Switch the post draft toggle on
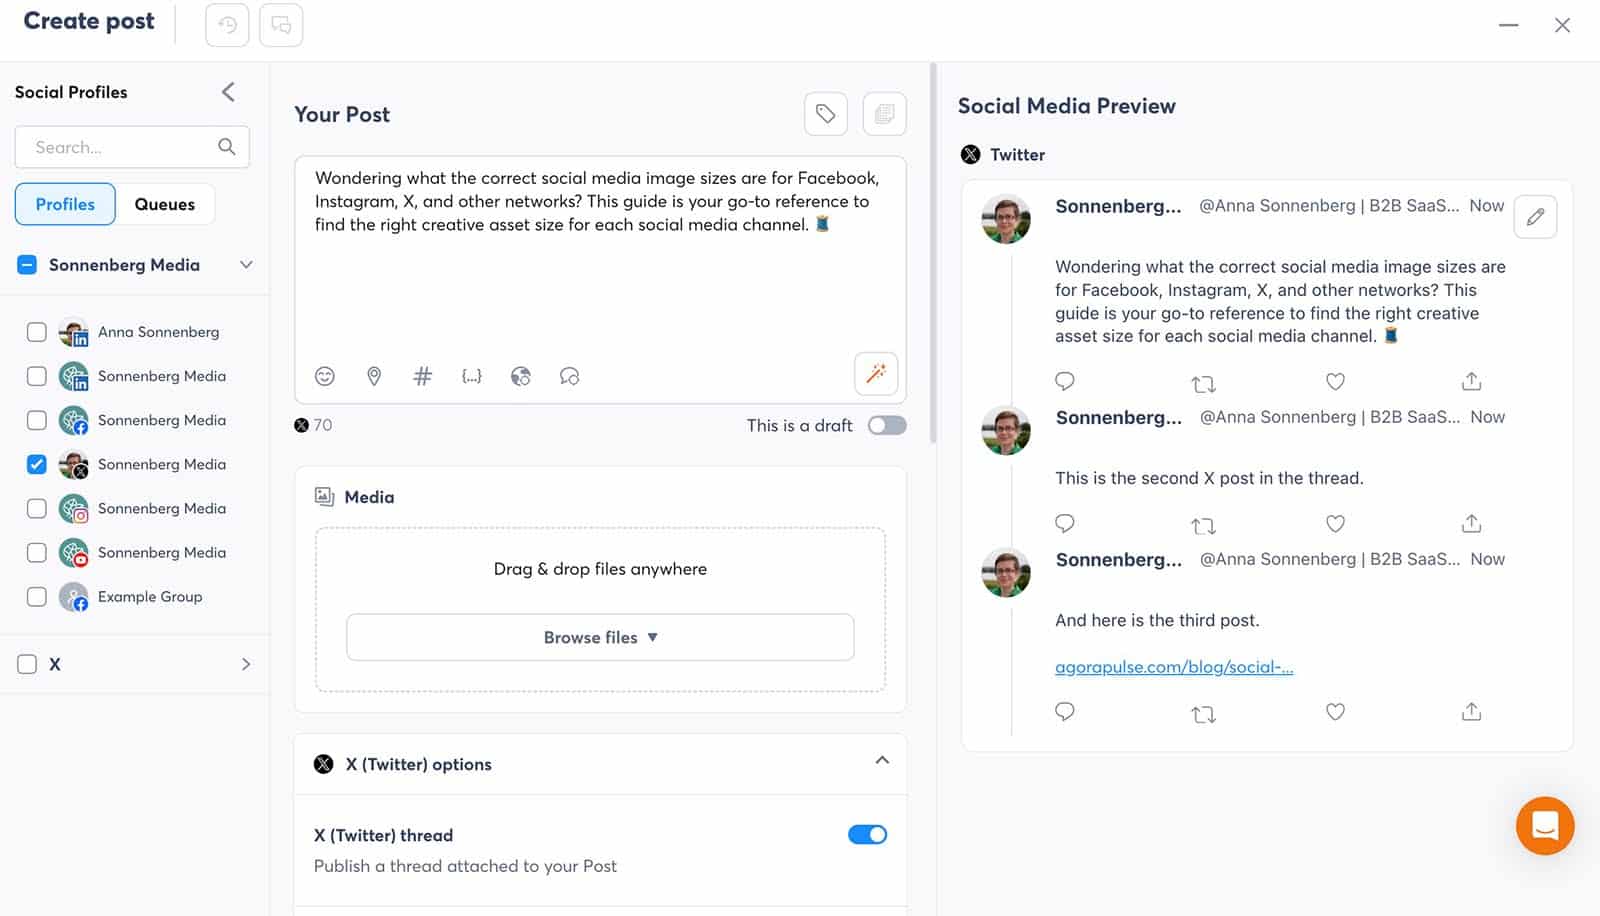The height and width of the screenshot is (916, 1600). click(x=886, y=425)
